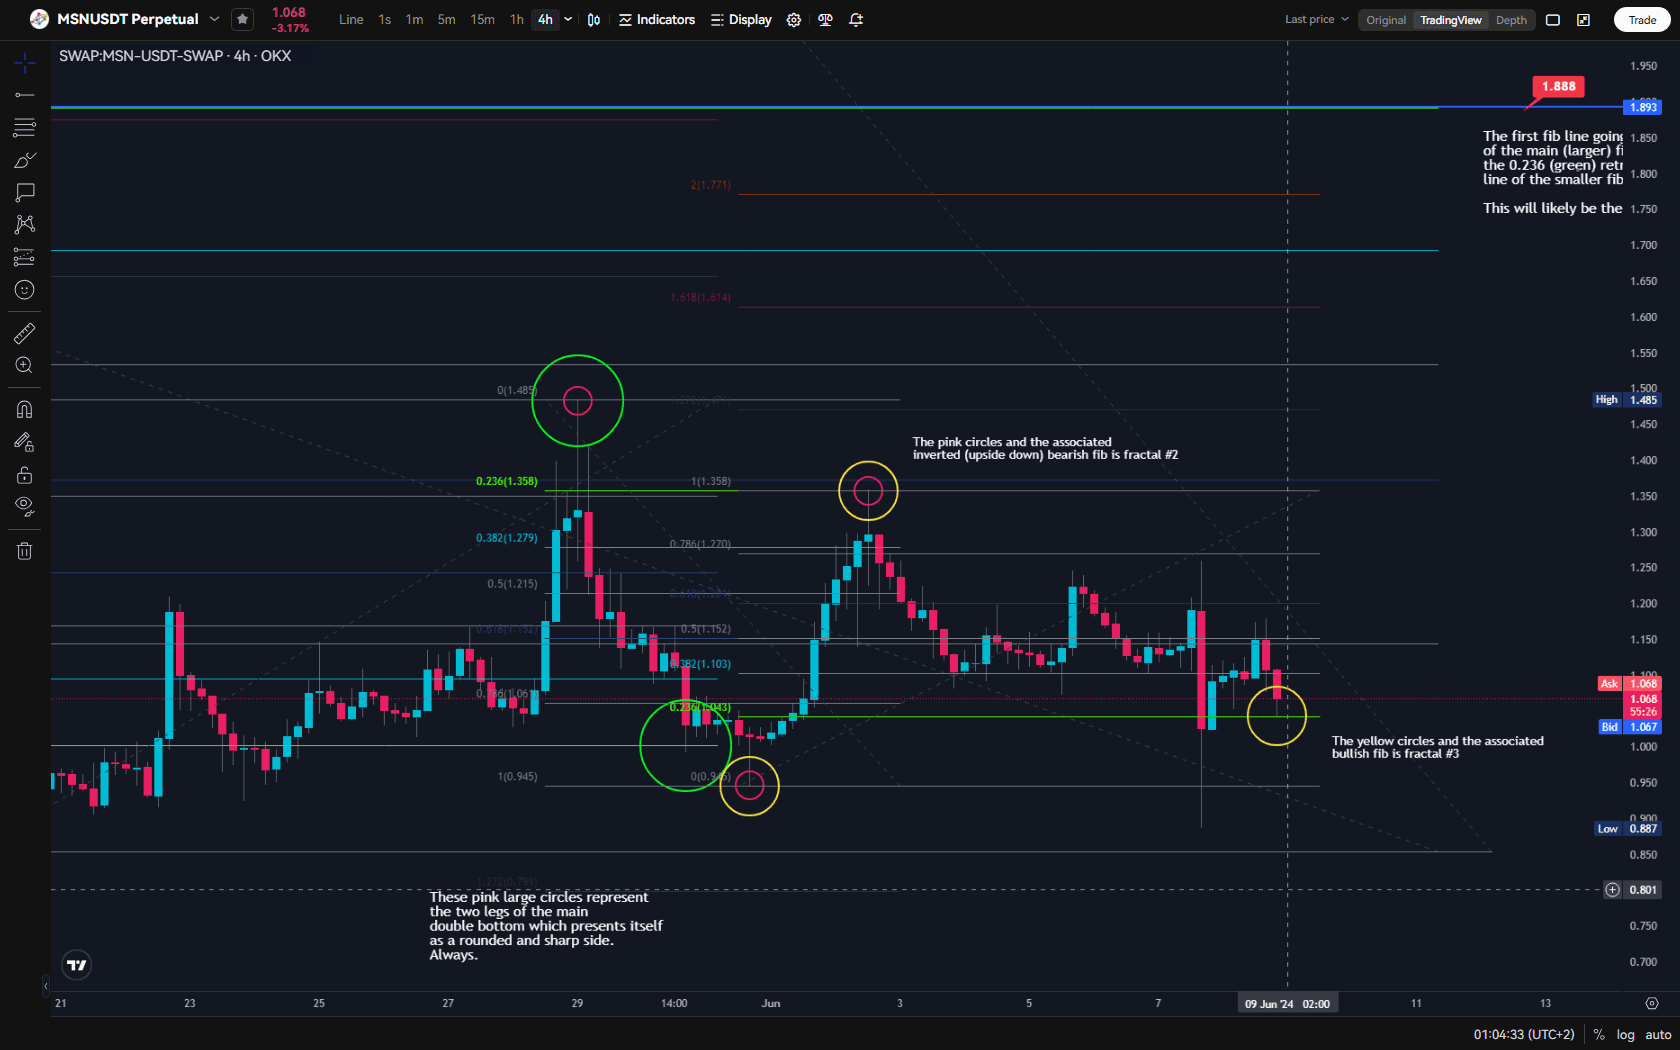1680x1050 pixels.
Task: Select the 15m timeframe
Action: (482, 20)
